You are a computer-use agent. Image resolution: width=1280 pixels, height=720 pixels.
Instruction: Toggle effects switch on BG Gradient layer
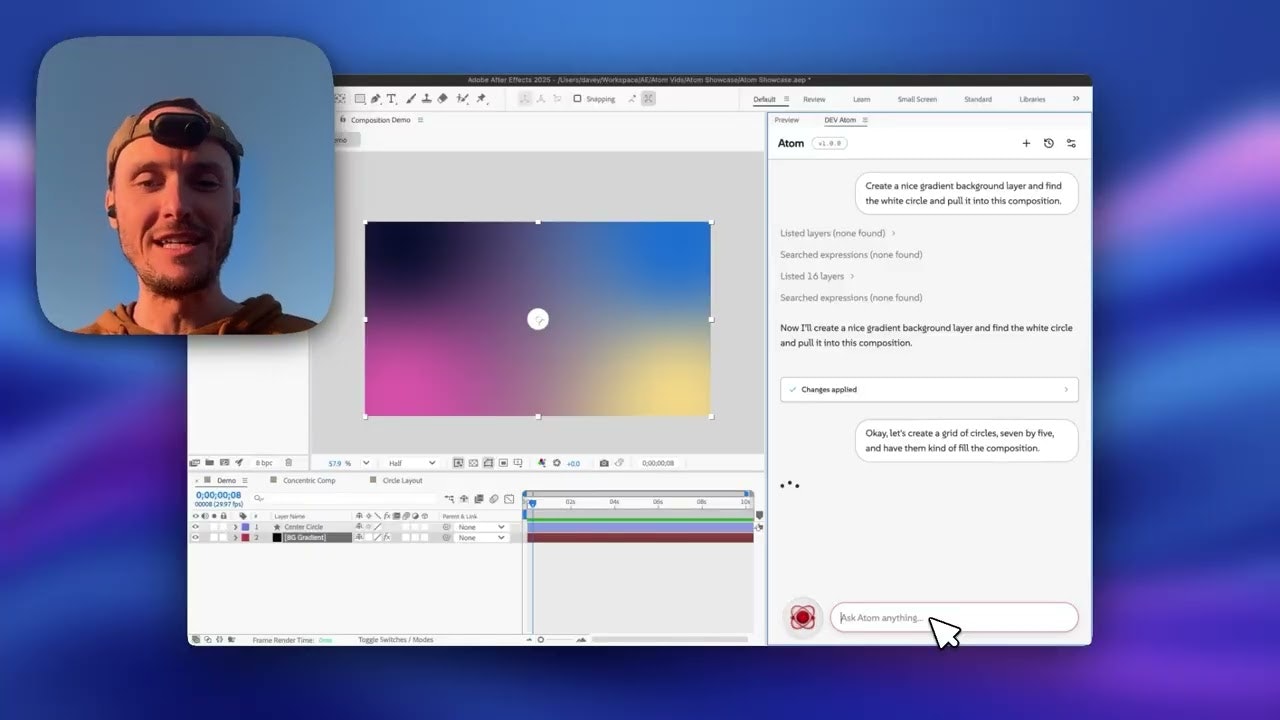(386, 538)
